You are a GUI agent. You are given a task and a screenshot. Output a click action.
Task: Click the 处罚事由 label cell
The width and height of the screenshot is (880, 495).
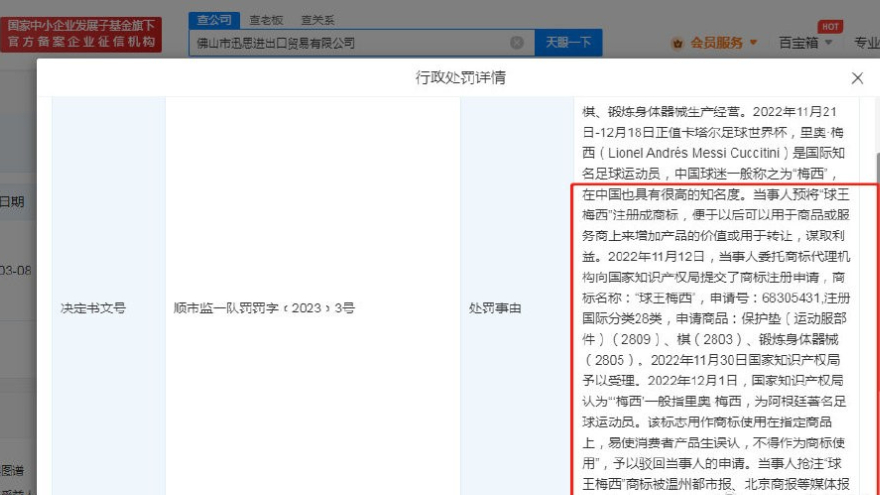495,309
